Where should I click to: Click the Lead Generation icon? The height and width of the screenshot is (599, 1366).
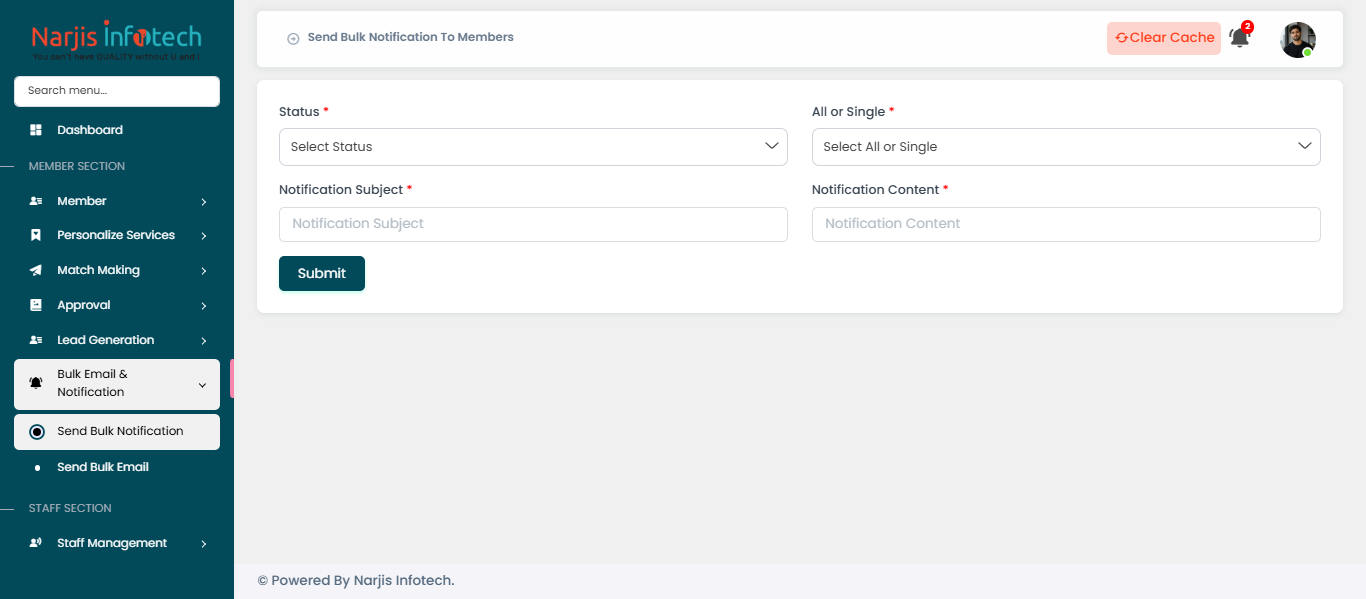(36, 340)
